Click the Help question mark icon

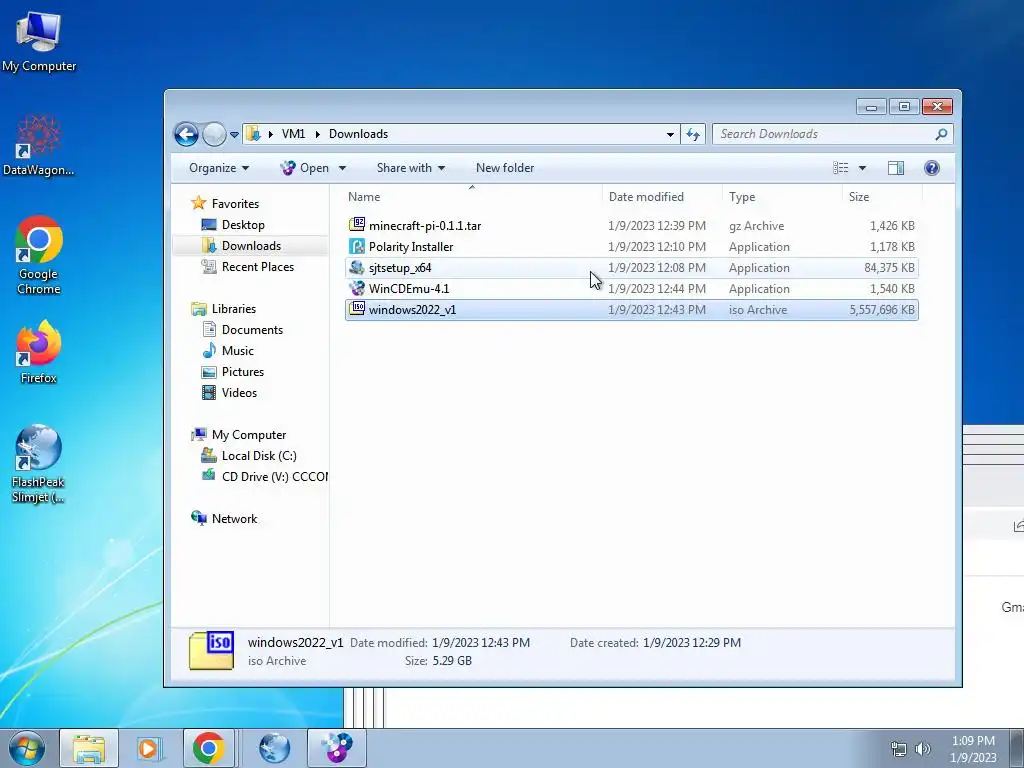tap(932, 168)
